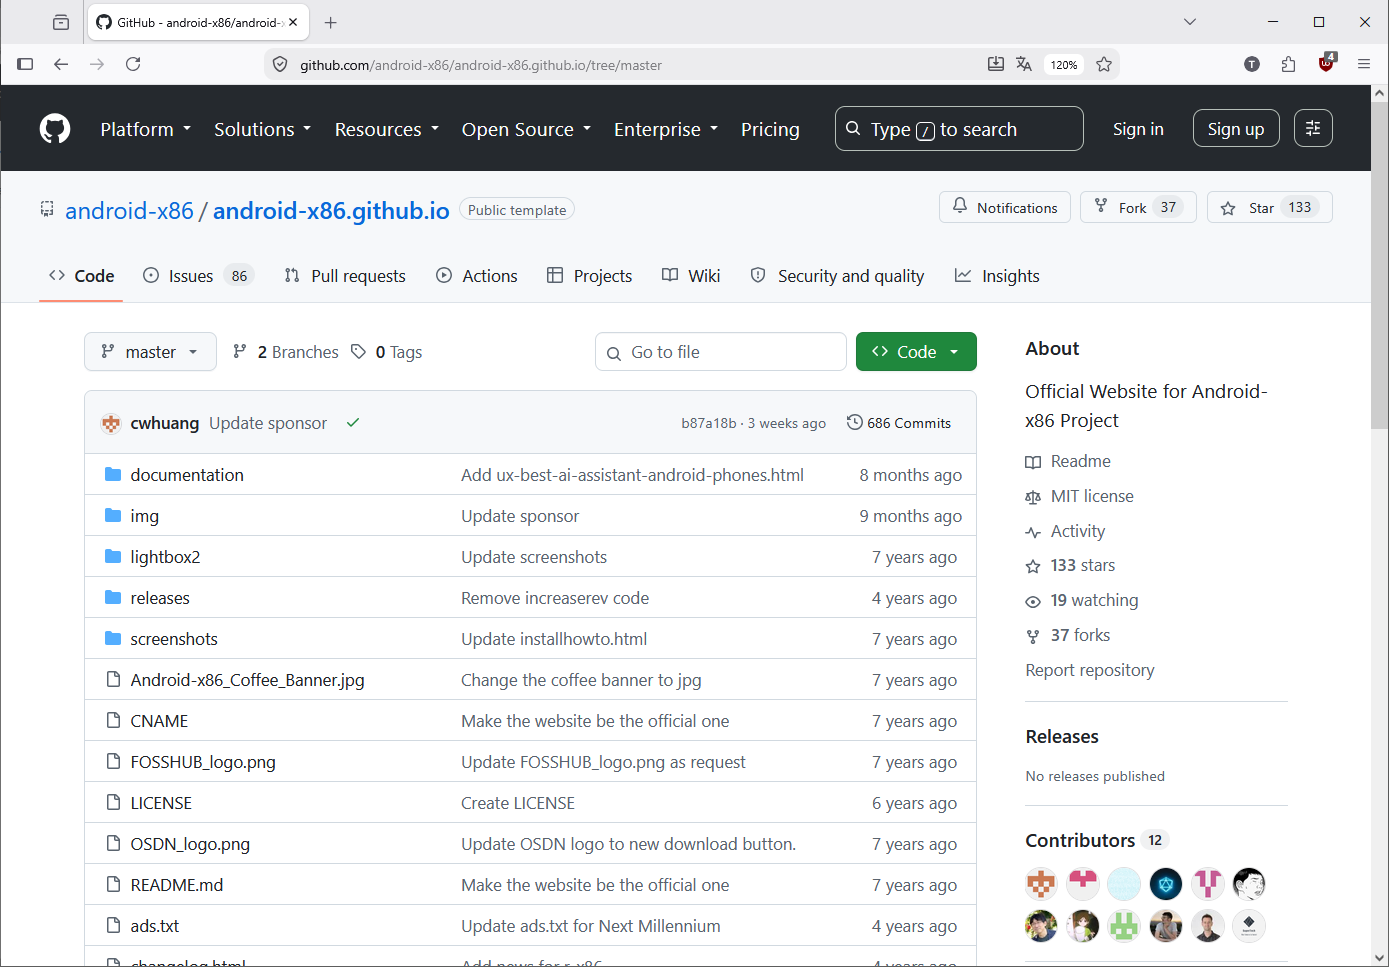Open the Pricing page
1389x967 pixels.
[x=770, y=129]
